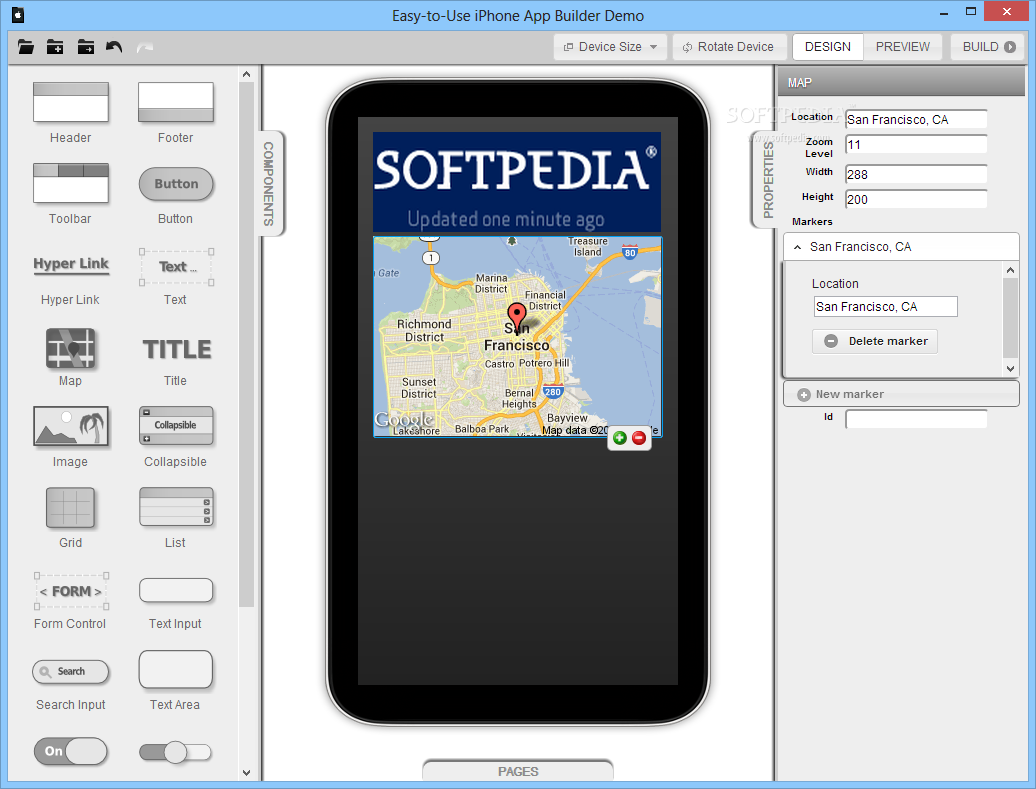Select the Header component
Screen dimensions: 1036x789
(71, 112)
